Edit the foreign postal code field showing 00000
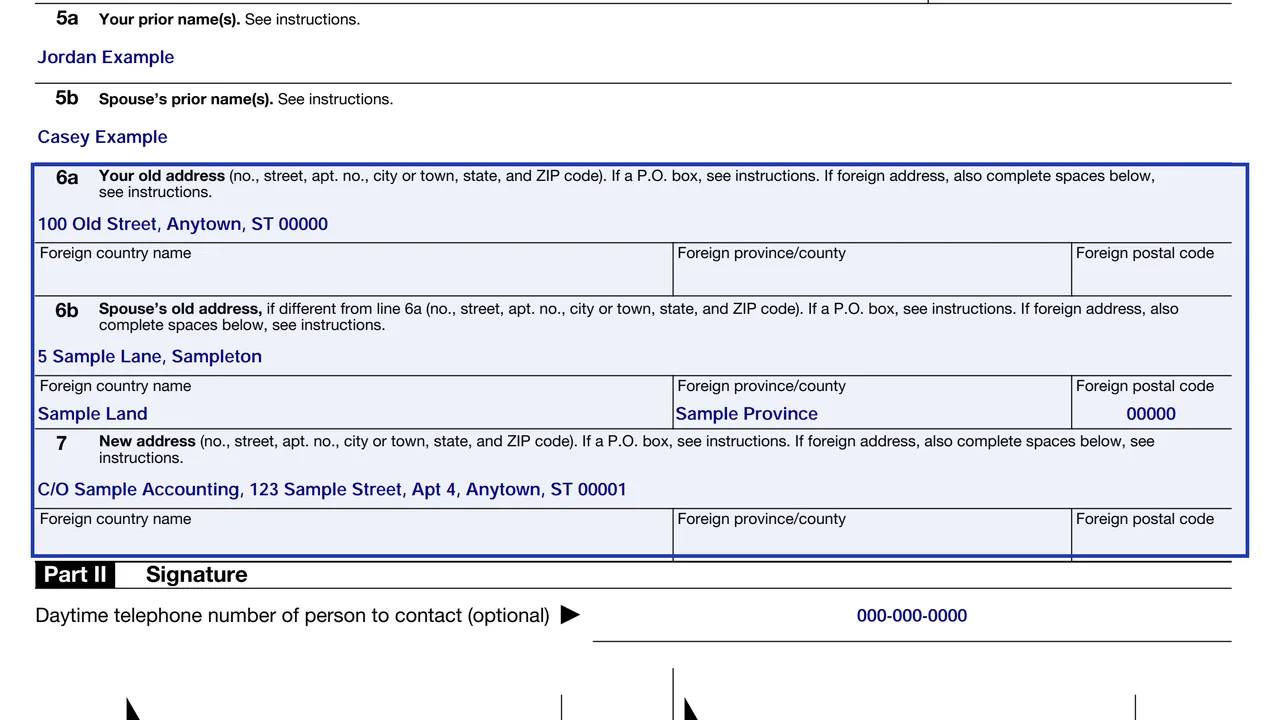Screen dimensions: 1280x720 [1151, 414]
